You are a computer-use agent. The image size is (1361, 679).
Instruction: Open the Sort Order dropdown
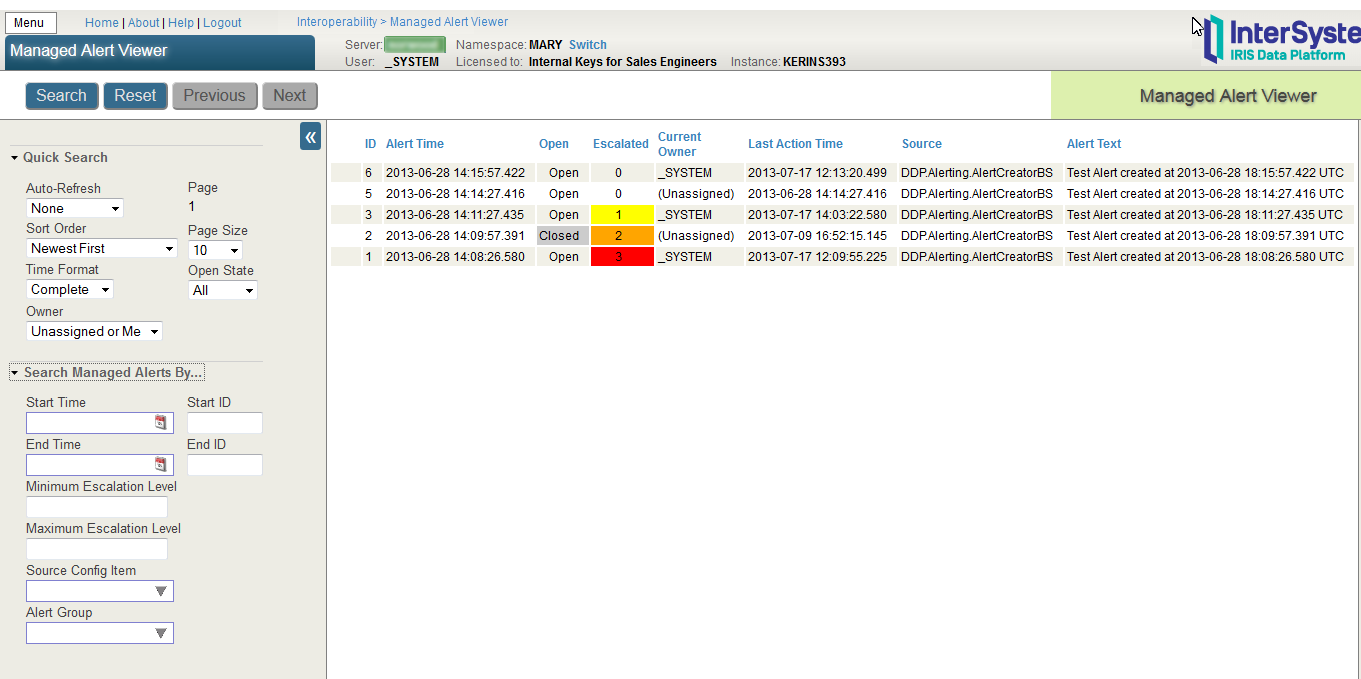102,248
